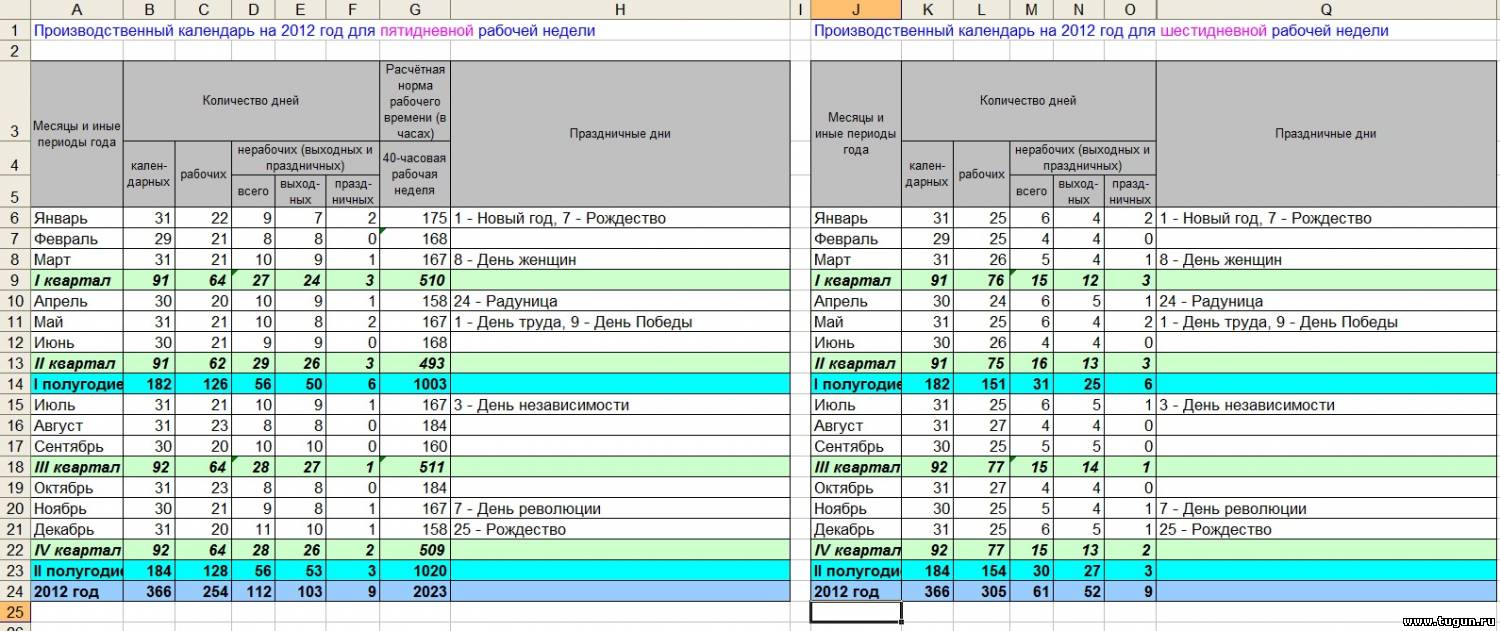Select '24 - Радуница' in column H
The height and width of the screenshot is (631, 1500).
(x=620, y=301)
